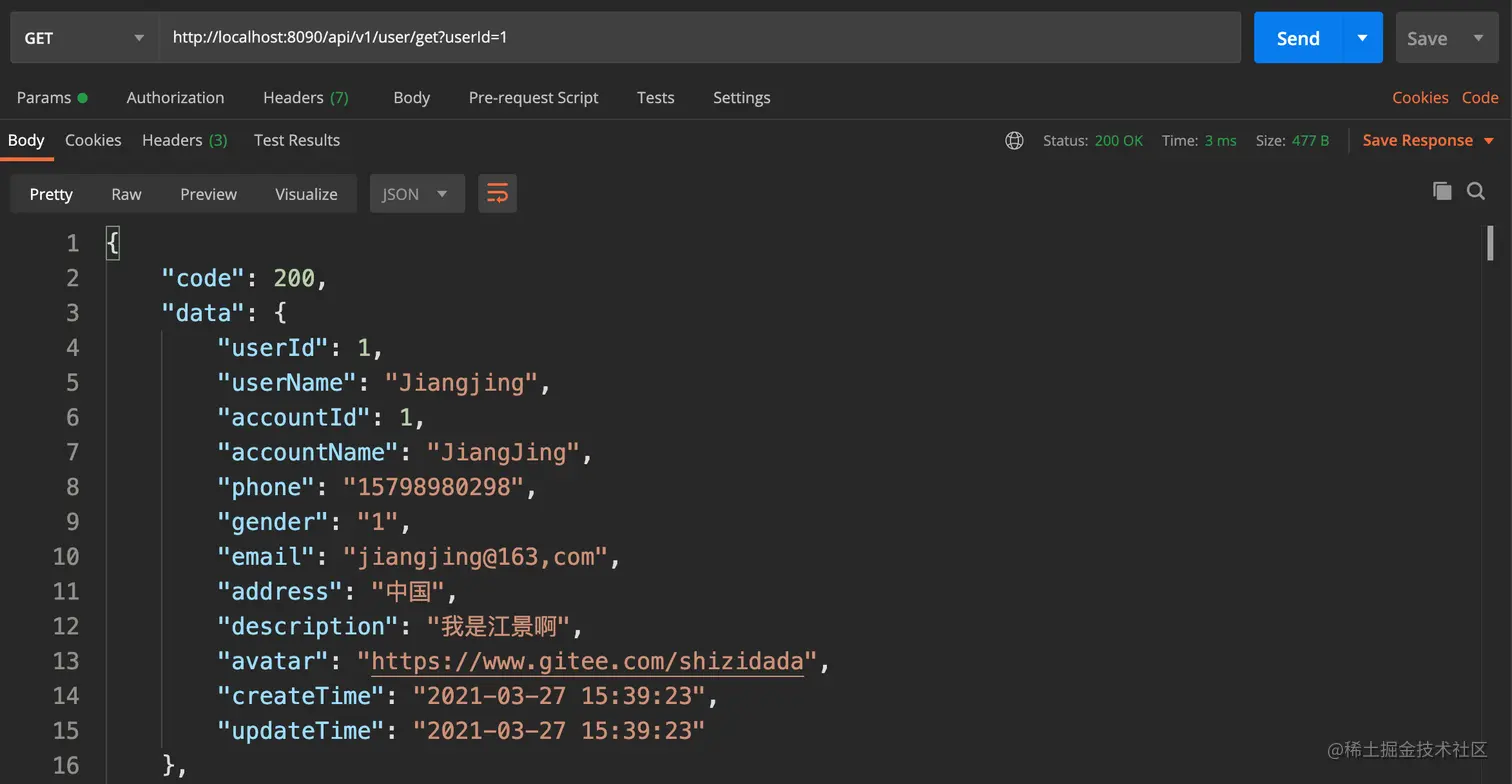Click the network globe icon

(1014, 140)
